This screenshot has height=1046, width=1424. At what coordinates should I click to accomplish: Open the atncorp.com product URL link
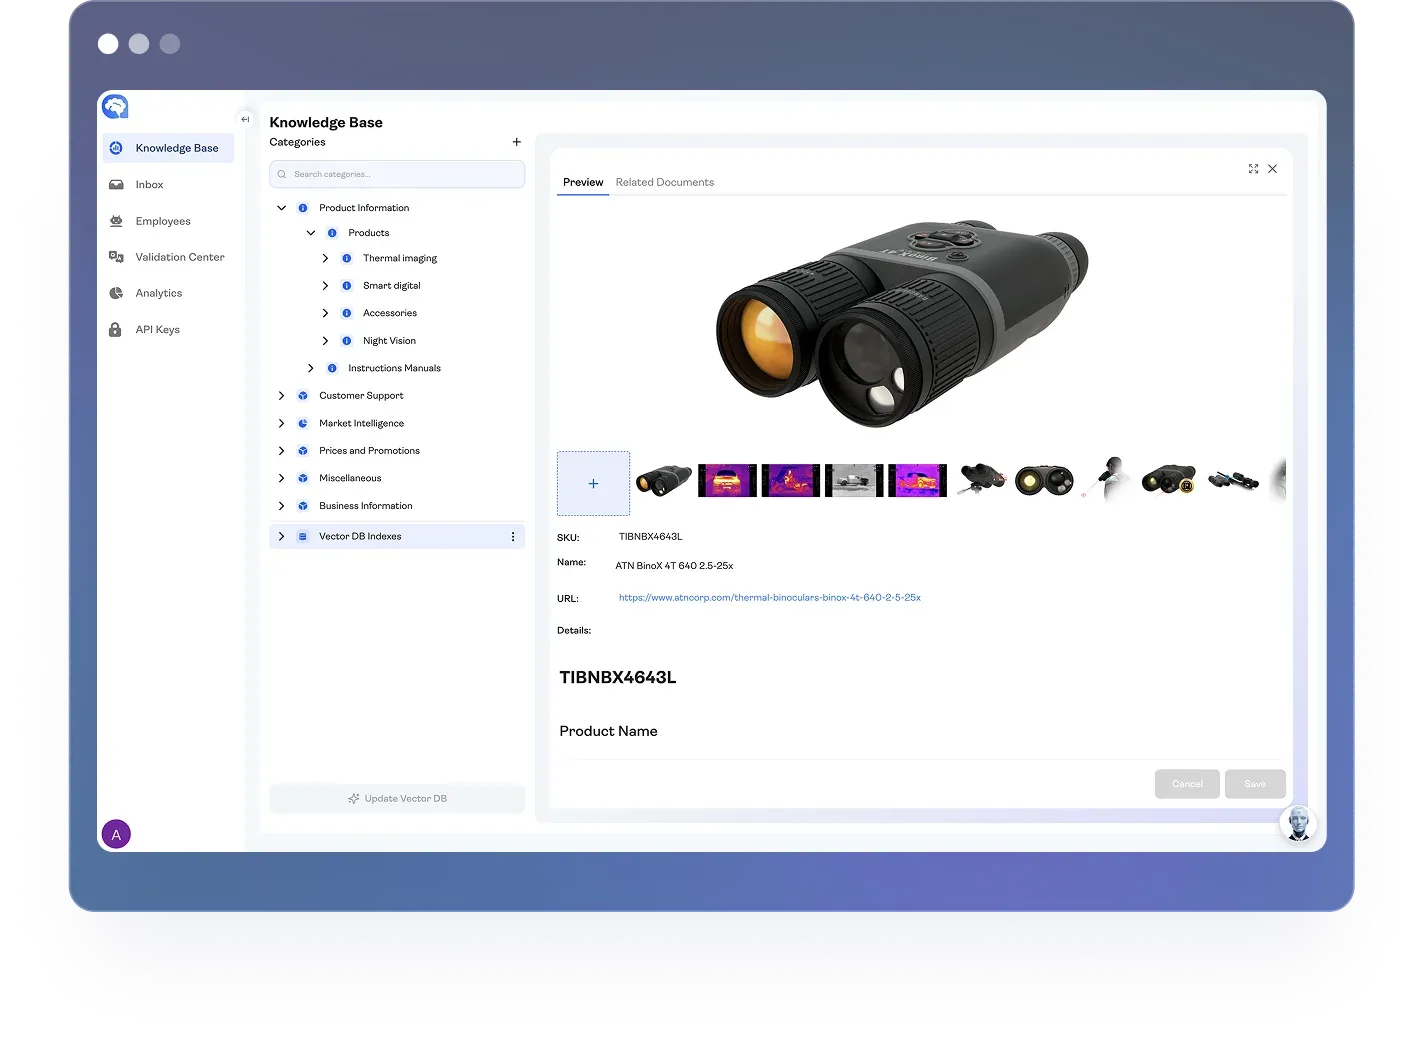tap(769, 598)
